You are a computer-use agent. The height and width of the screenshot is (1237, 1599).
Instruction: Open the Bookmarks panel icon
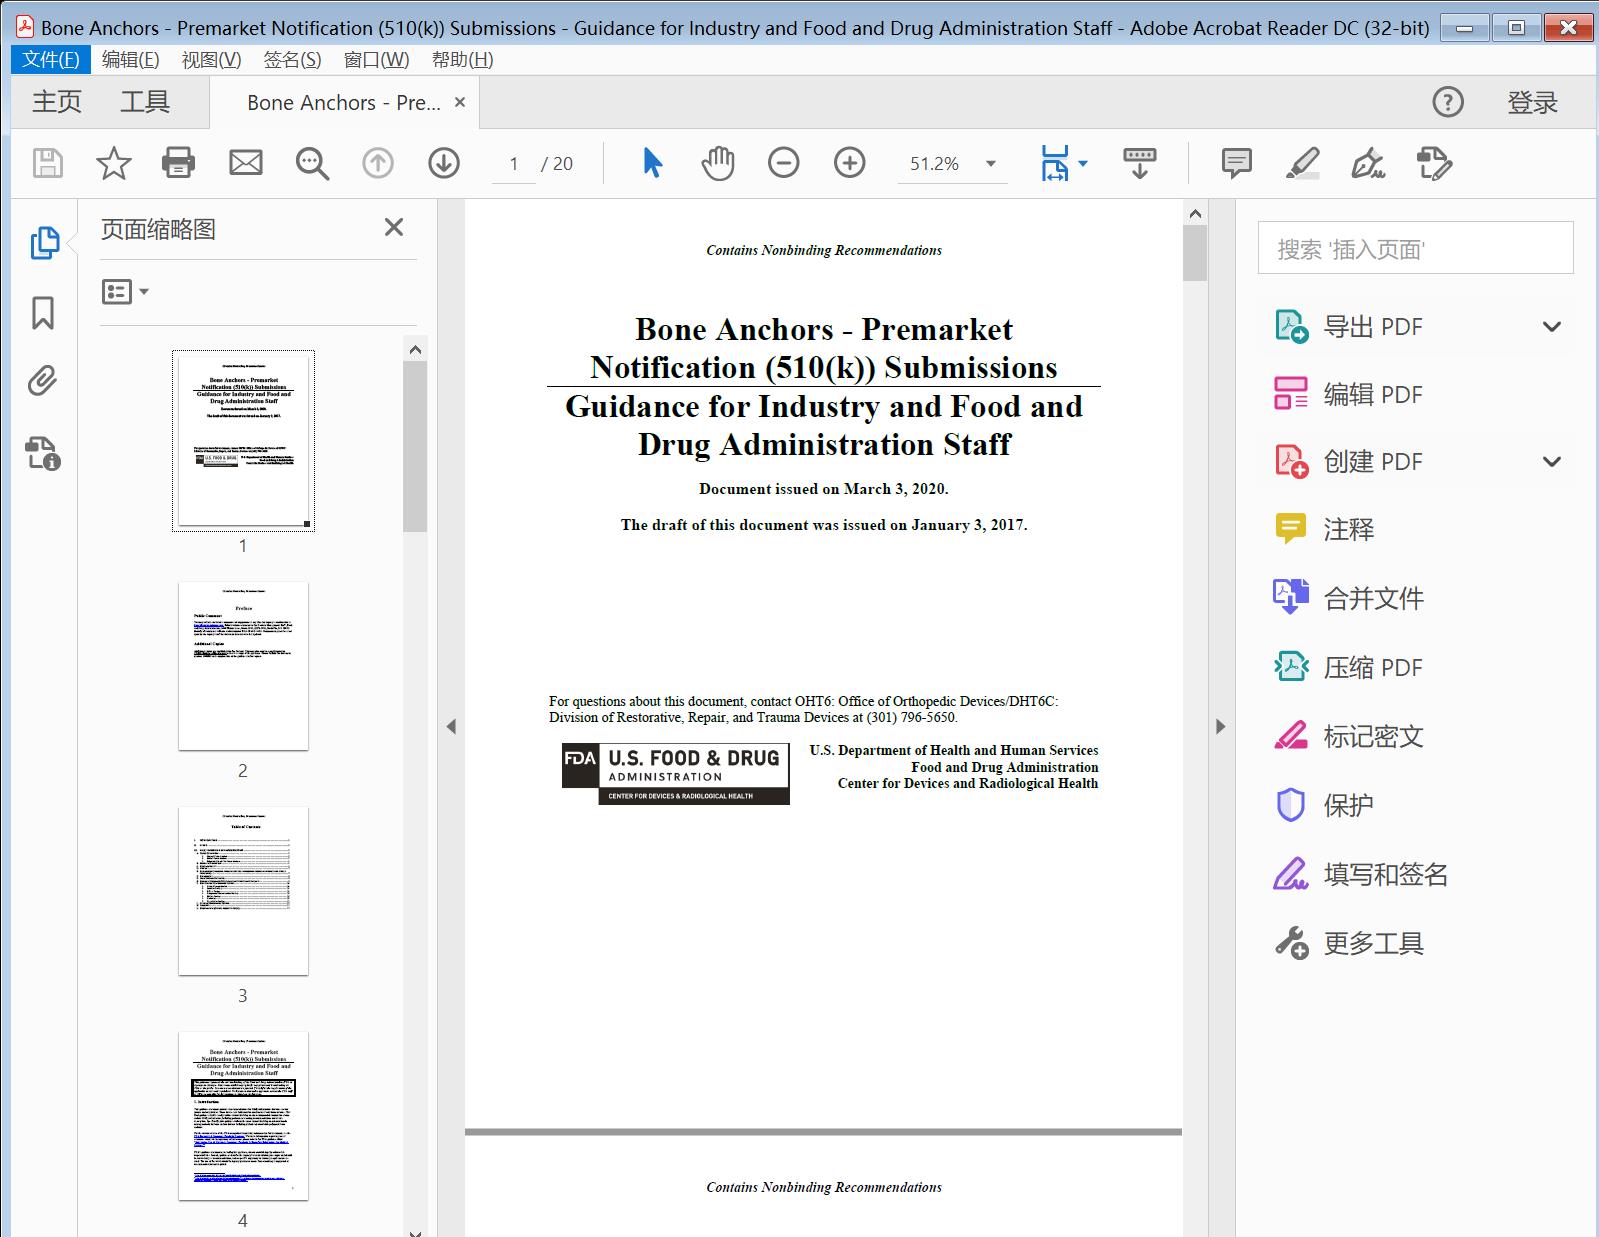point(43,313)
